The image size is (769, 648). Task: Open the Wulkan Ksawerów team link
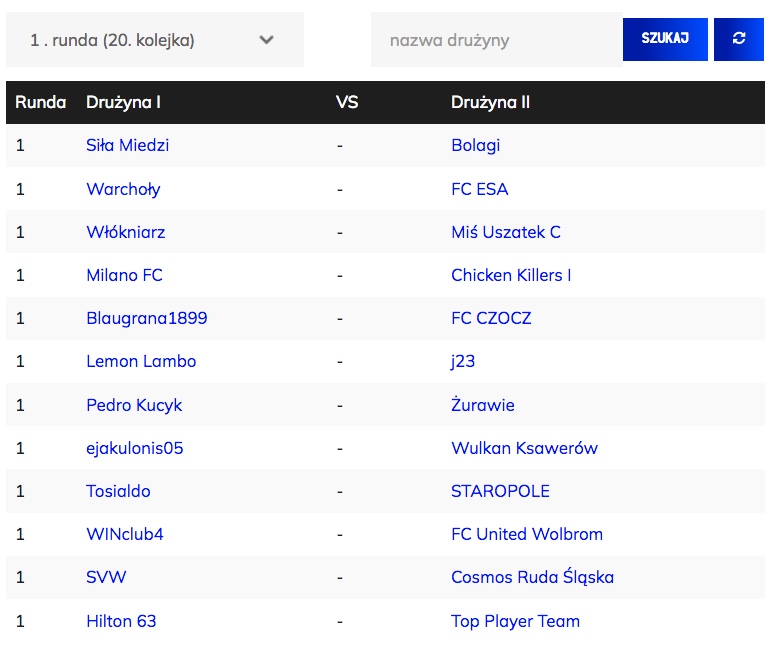(524, 448)
